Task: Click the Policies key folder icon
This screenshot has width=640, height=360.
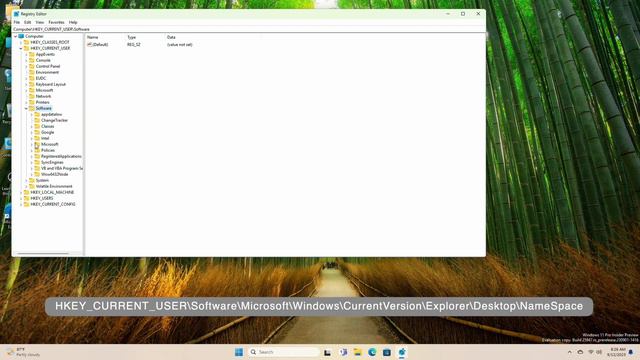Action: 37,150
